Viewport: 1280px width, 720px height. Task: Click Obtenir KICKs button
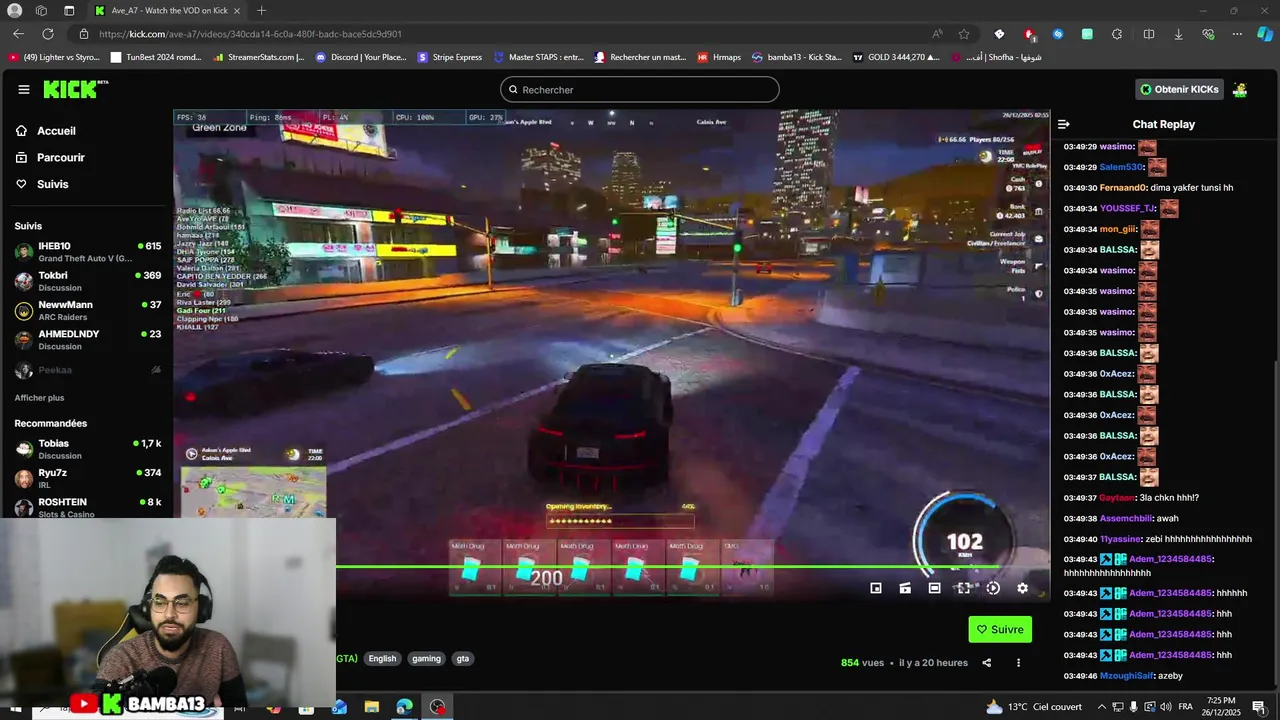click(x=1179, y=89)
